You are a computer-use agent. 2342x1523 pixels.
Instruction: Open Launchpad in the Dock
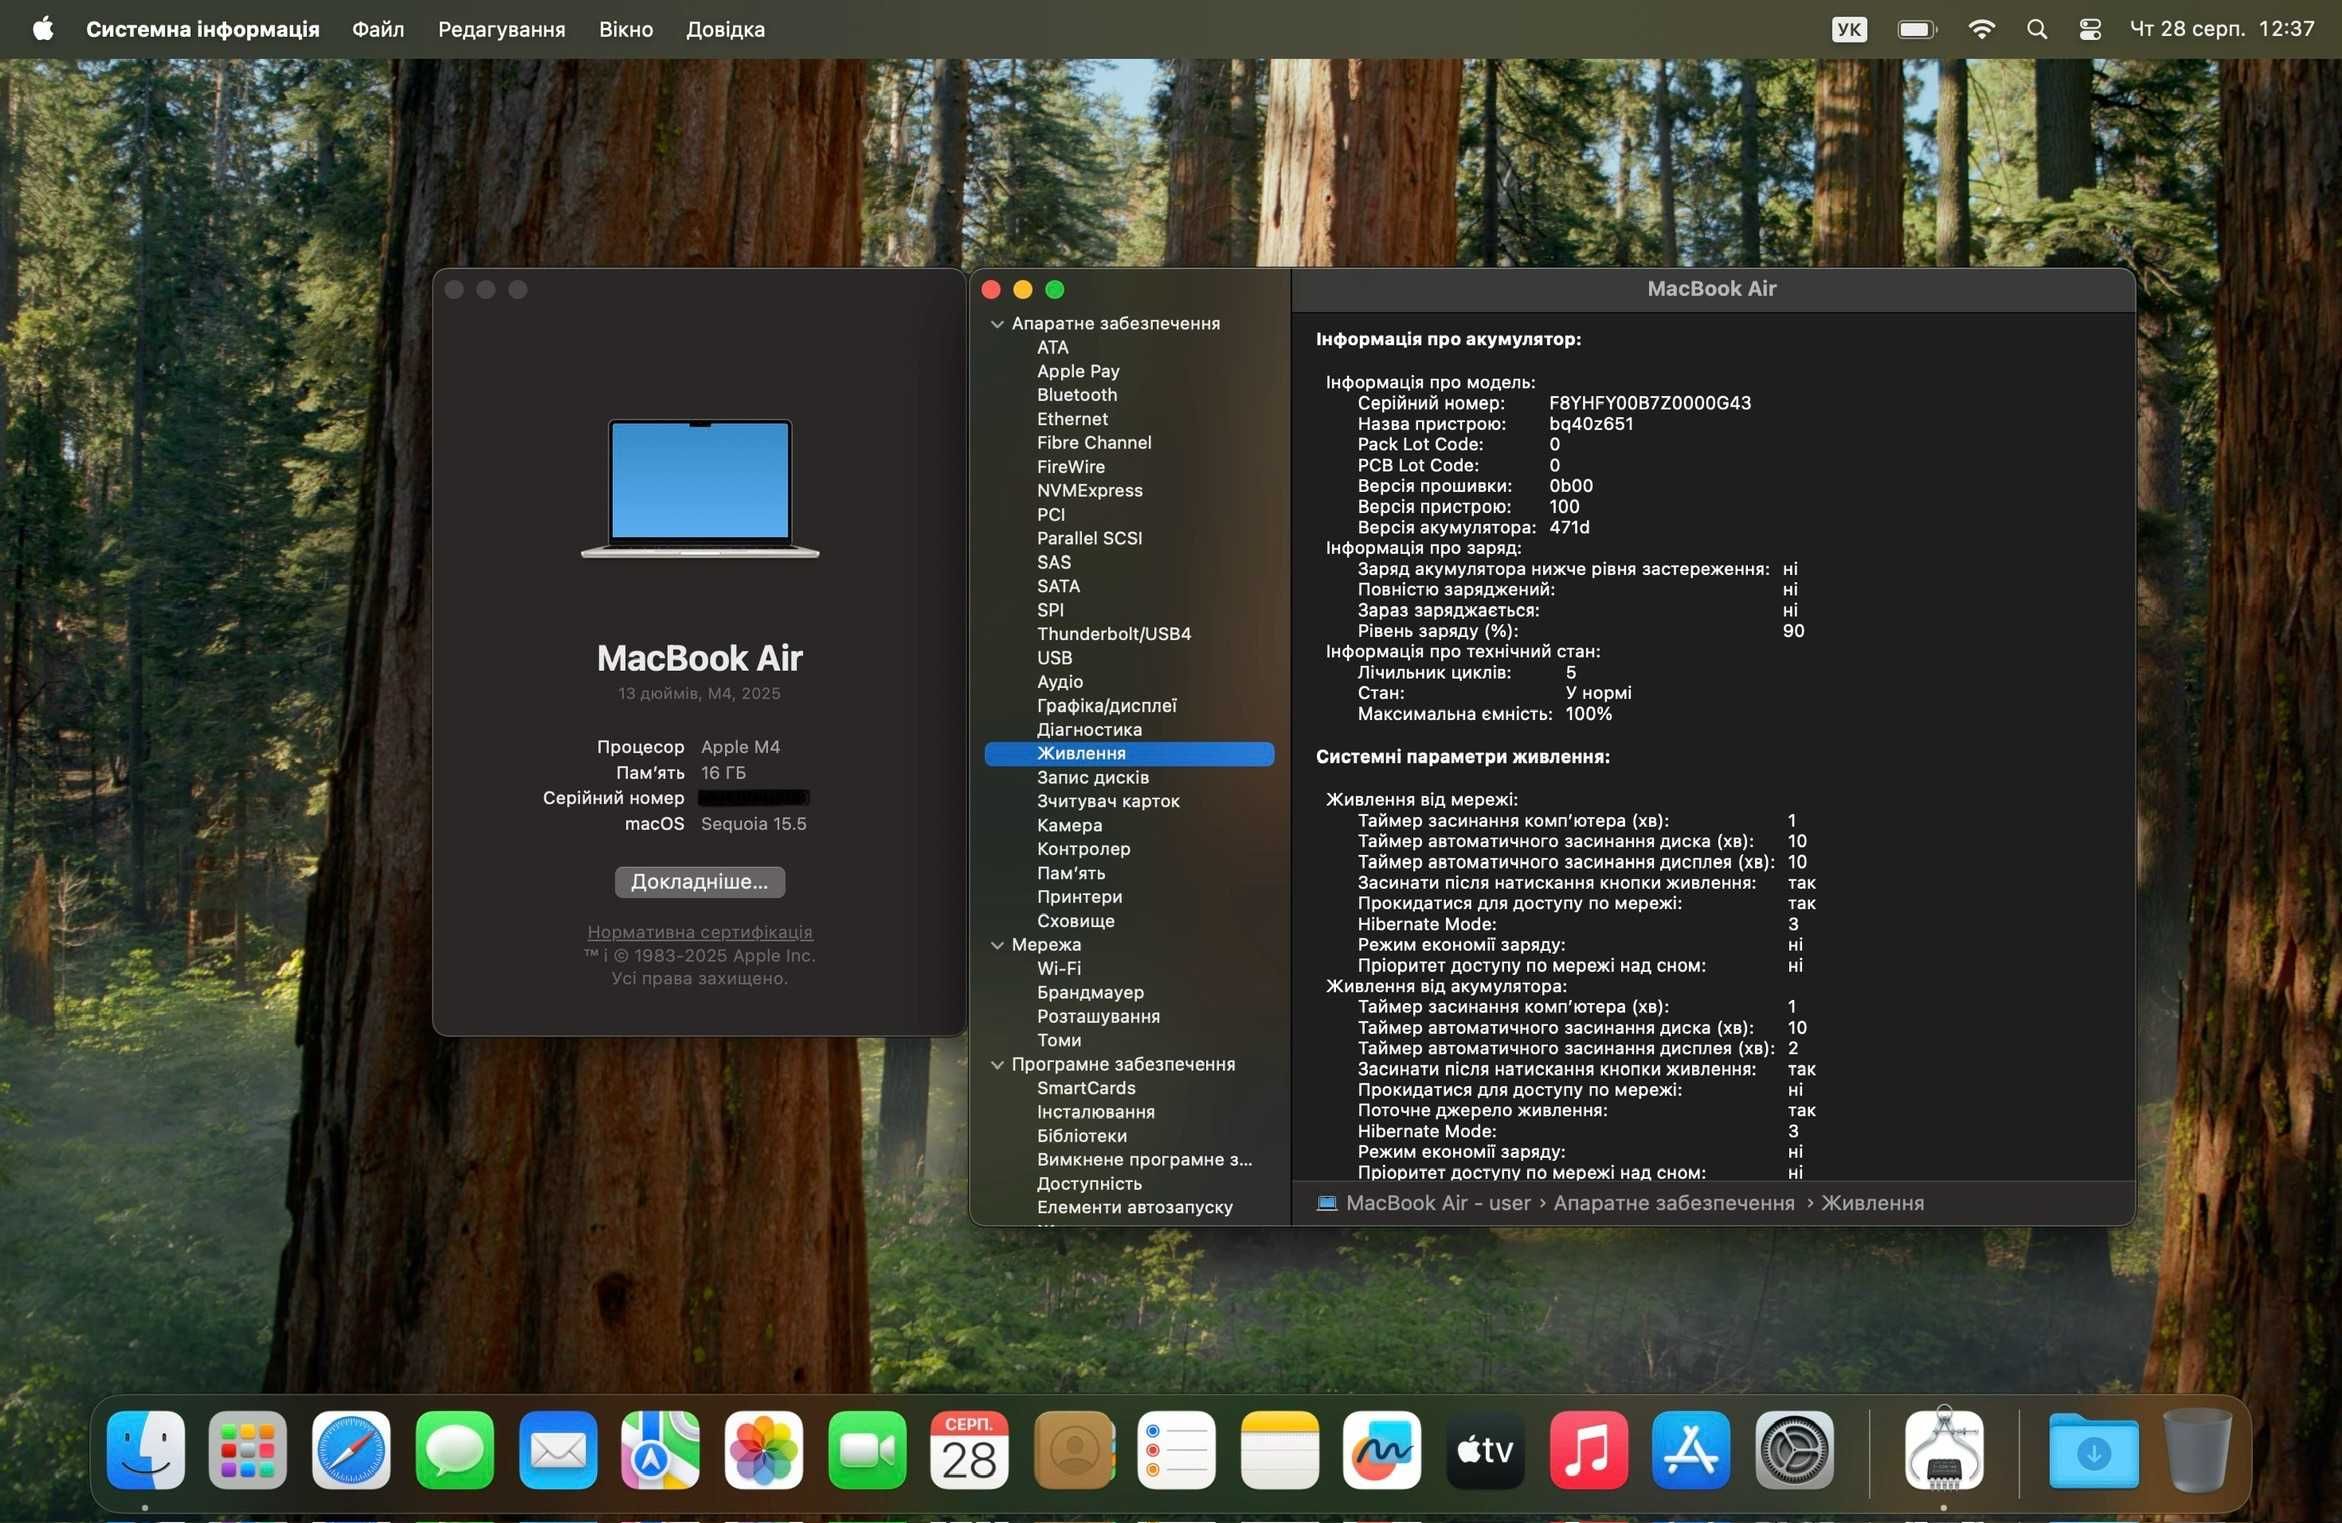pos(248,1449)
